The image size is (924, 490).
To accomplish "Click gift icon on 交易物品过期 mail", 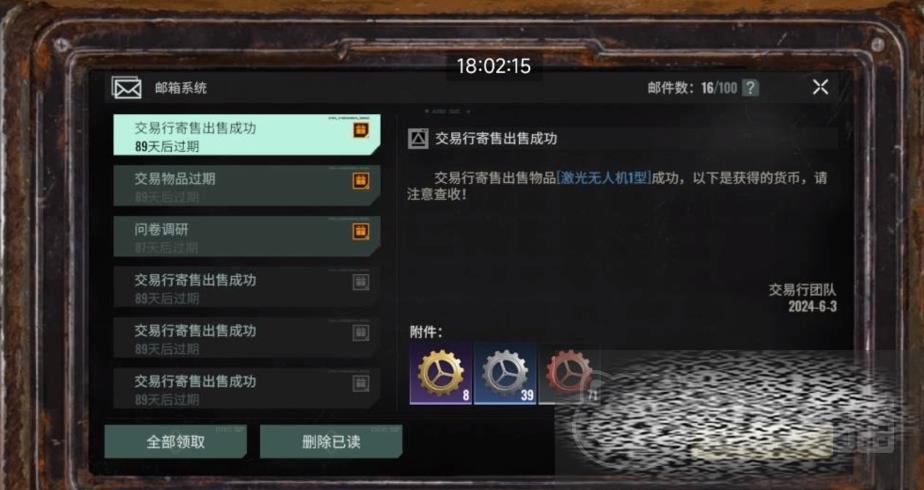I will (x=361, y=181).
